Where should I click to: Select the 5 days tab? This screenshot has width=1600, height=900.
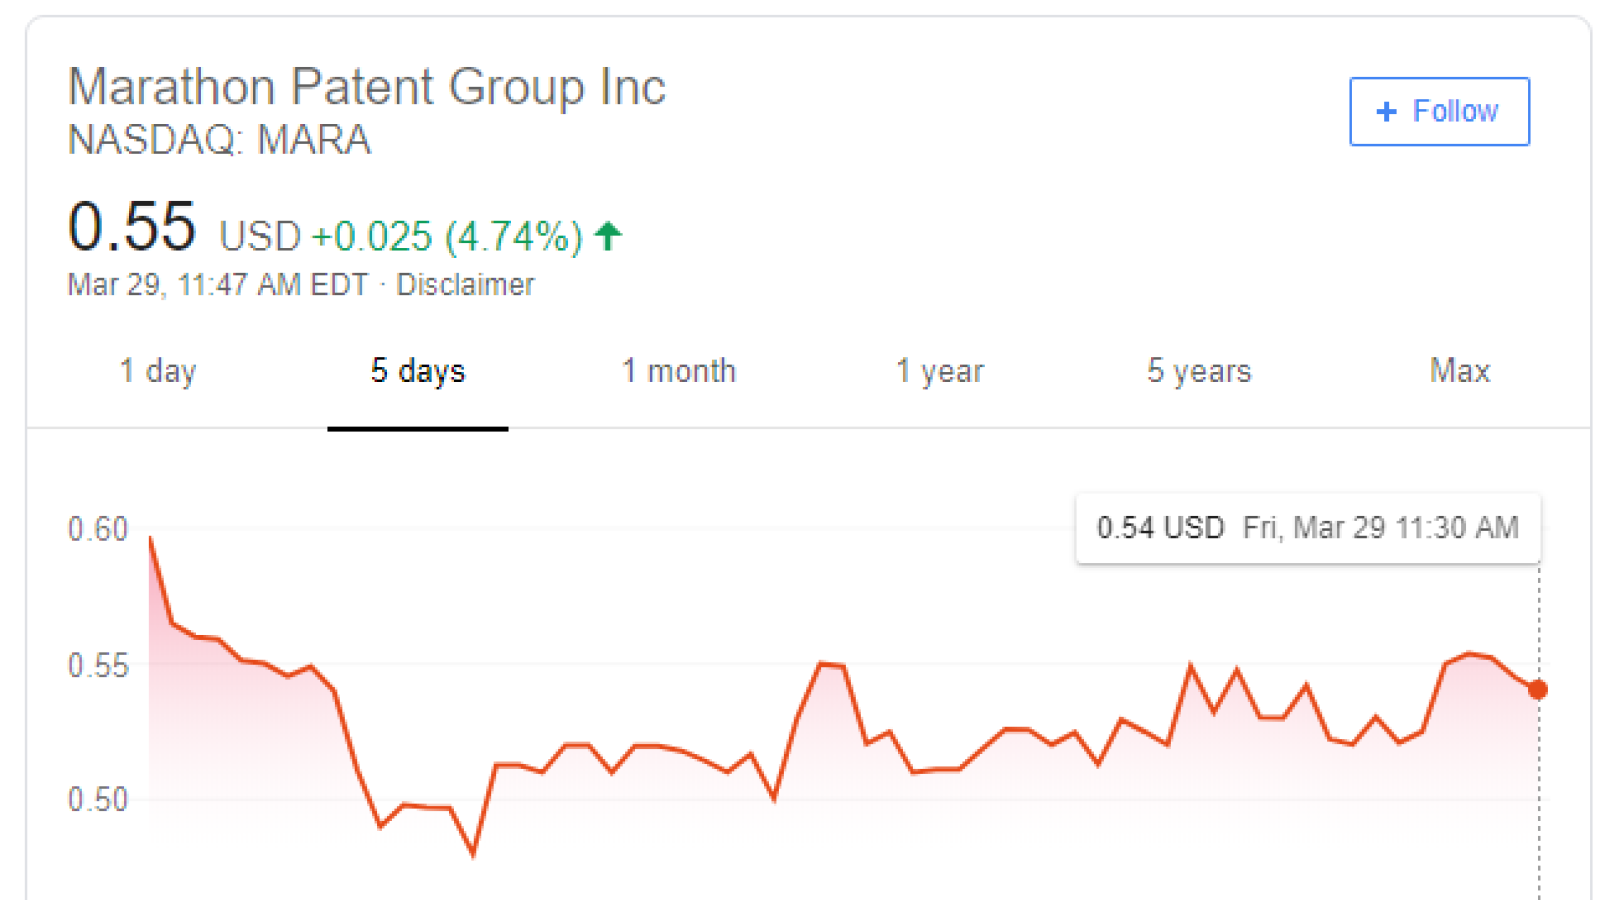coord(418,371)
